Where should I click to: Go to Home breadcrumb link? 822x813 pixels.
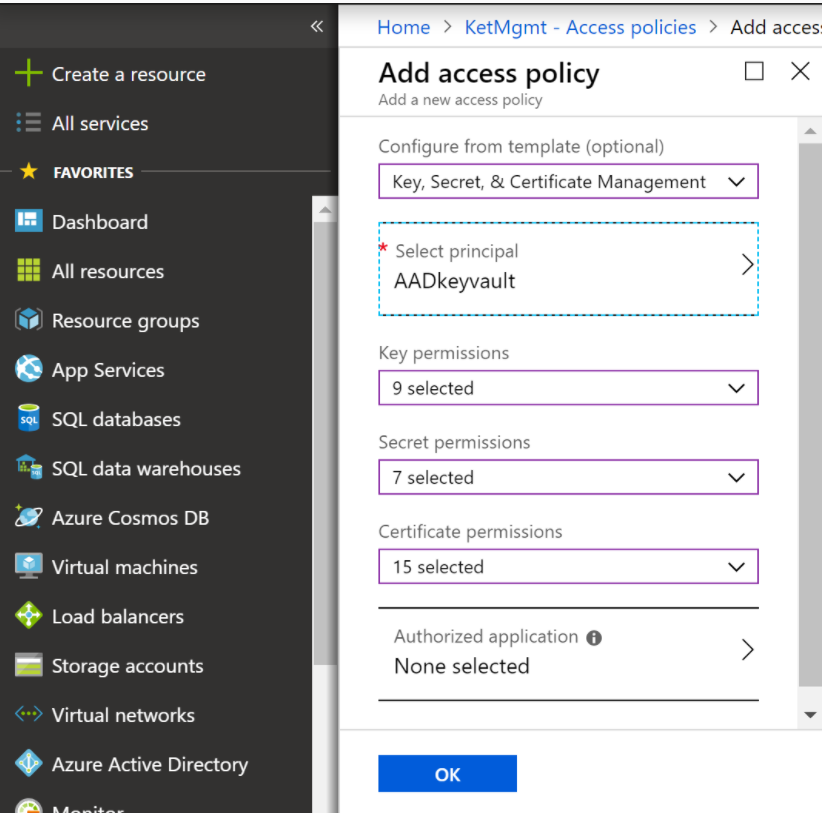click(404, 27)
